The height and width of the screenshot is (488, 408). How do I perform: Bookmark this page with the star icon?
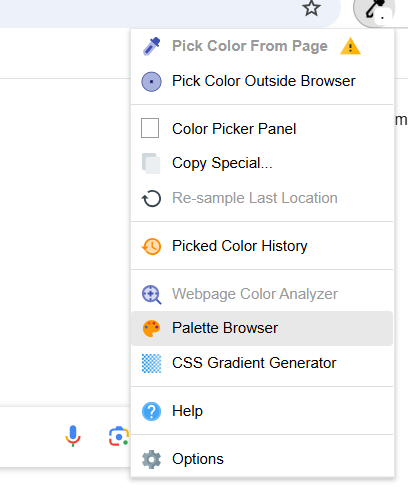pos(311,8)
